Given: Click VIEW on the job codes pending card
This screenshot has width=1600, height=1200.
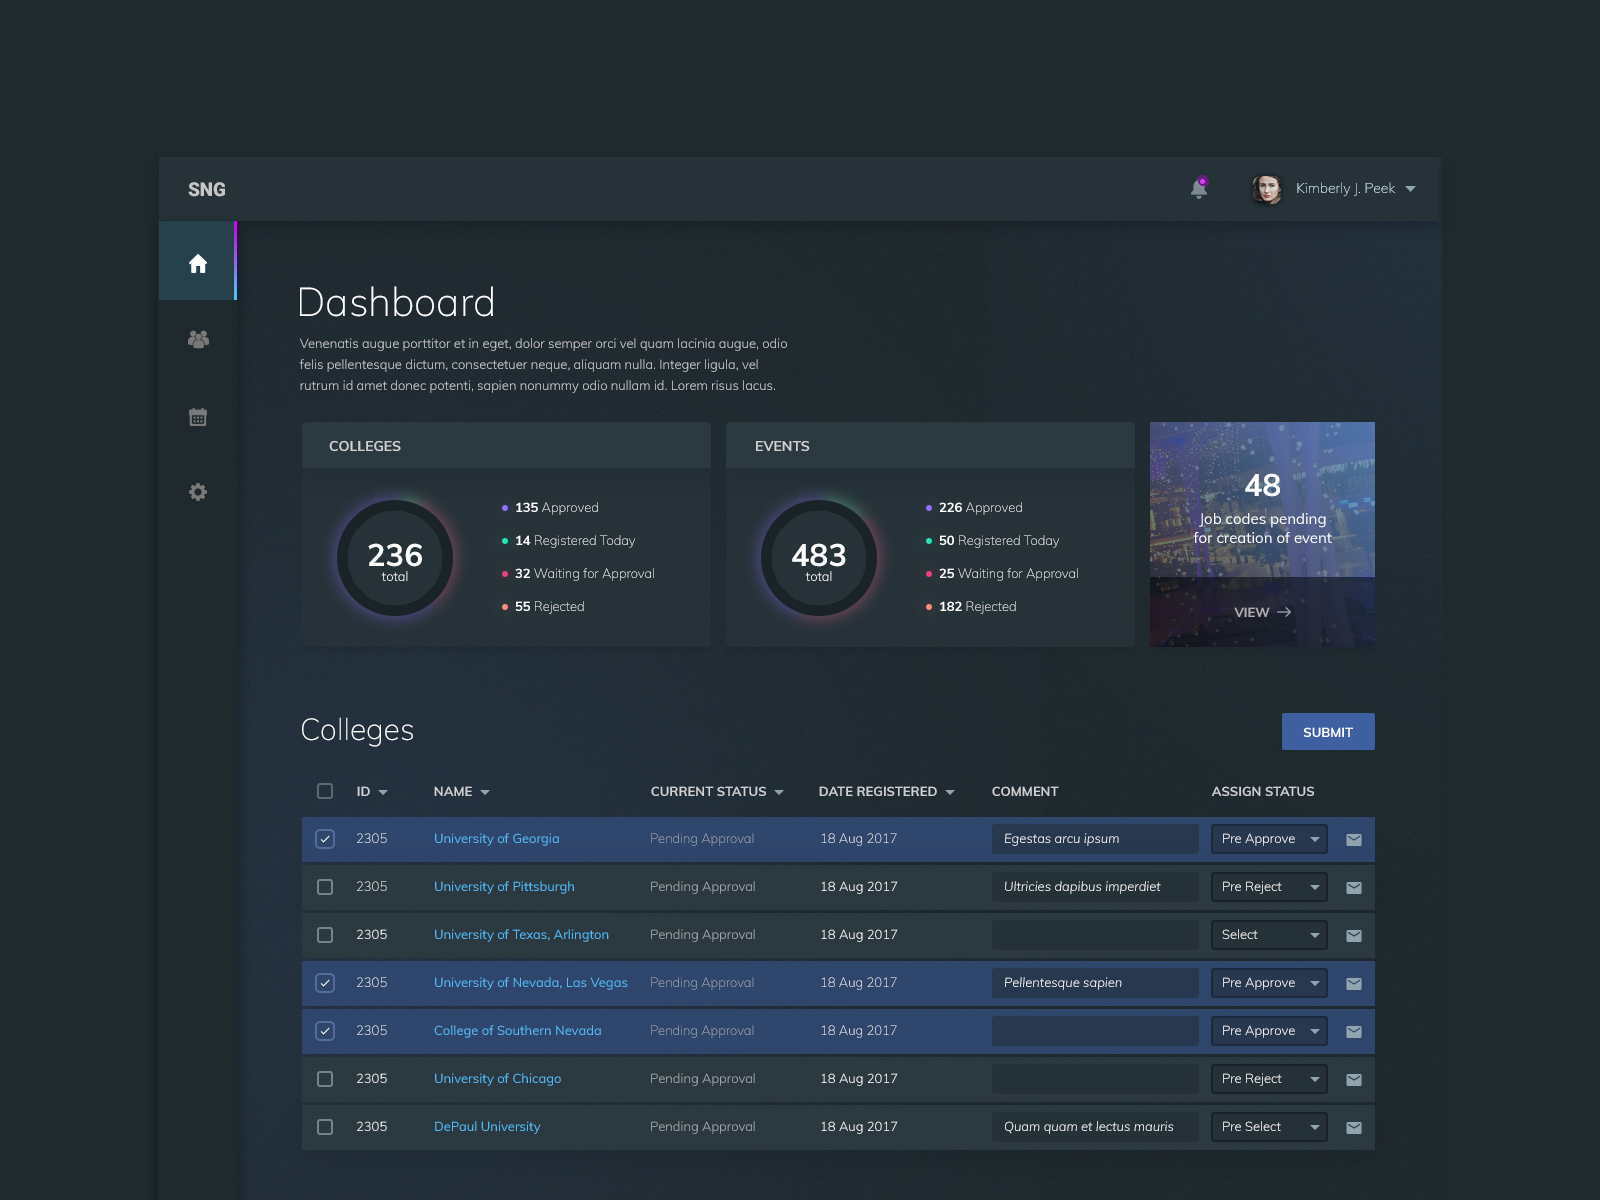Looking at the screenshot, I should pyautogui.click(x=1262, y=612).
